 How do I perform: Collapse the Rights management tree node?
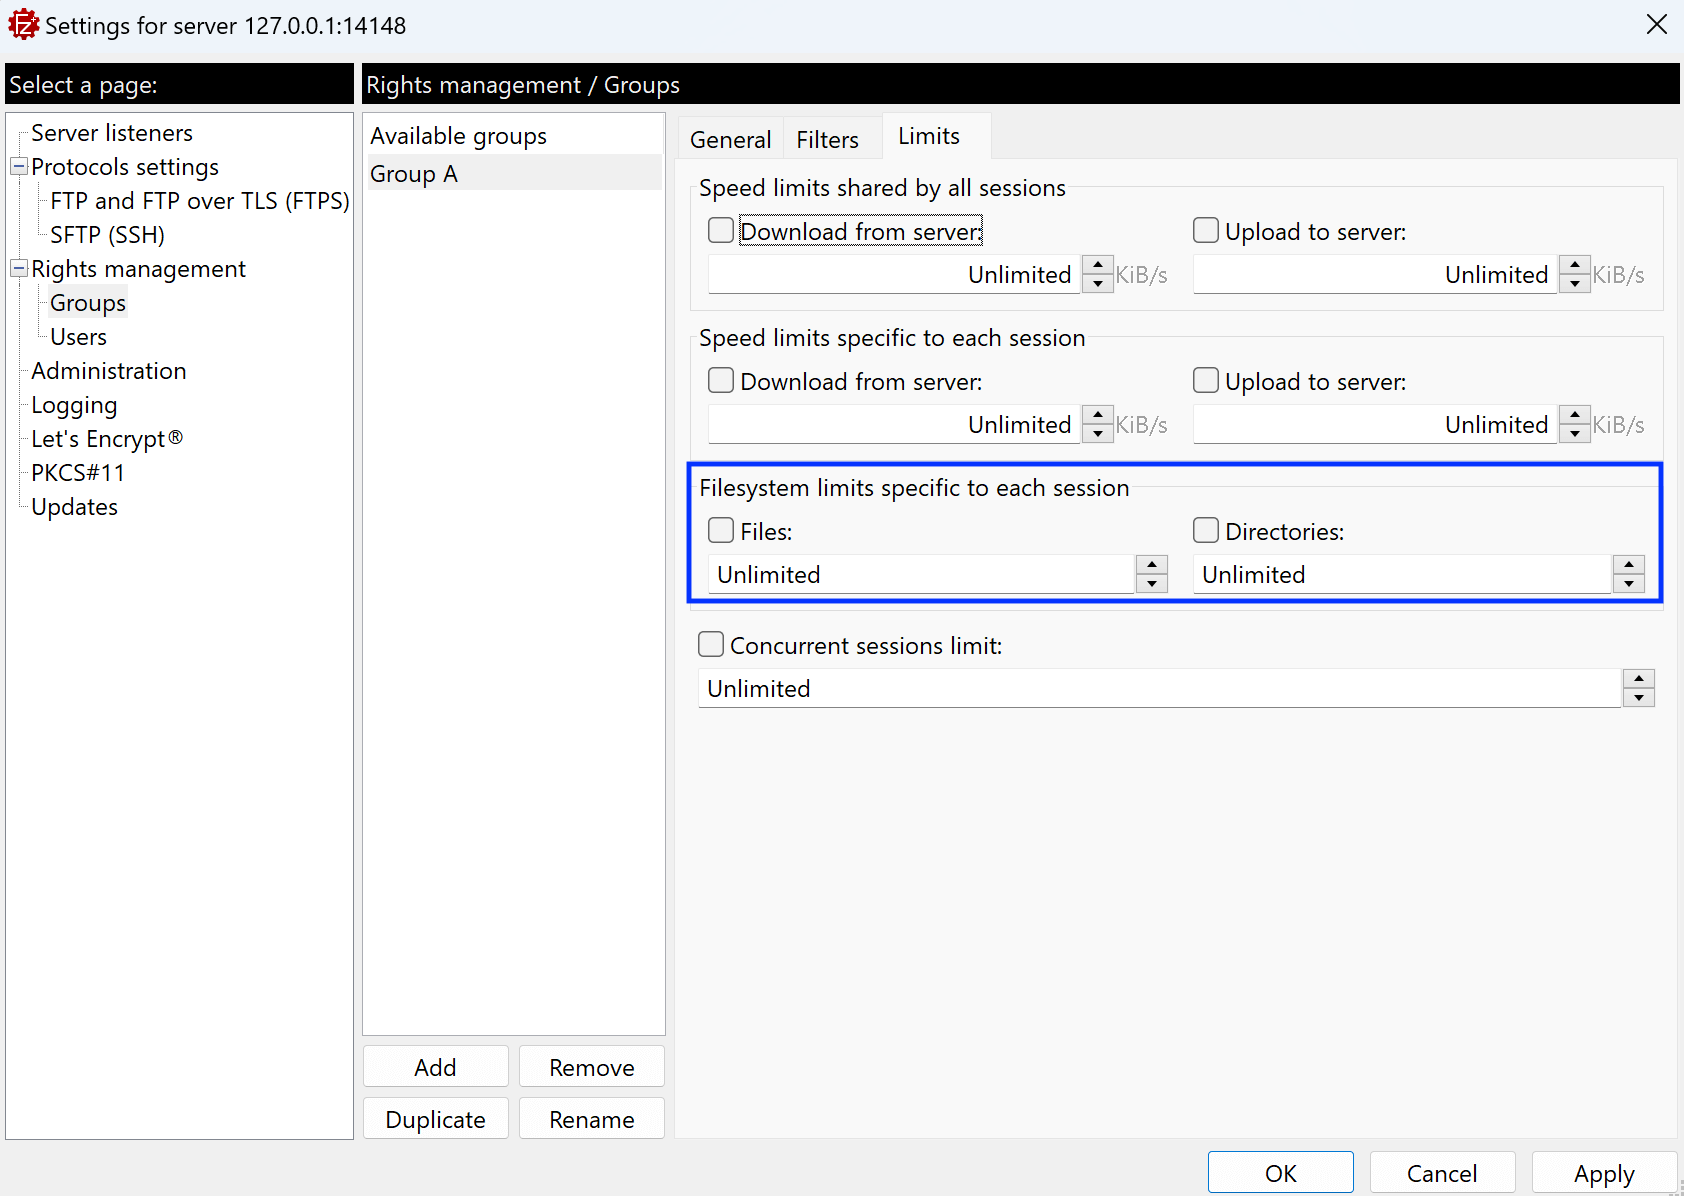tap(19, 268)
